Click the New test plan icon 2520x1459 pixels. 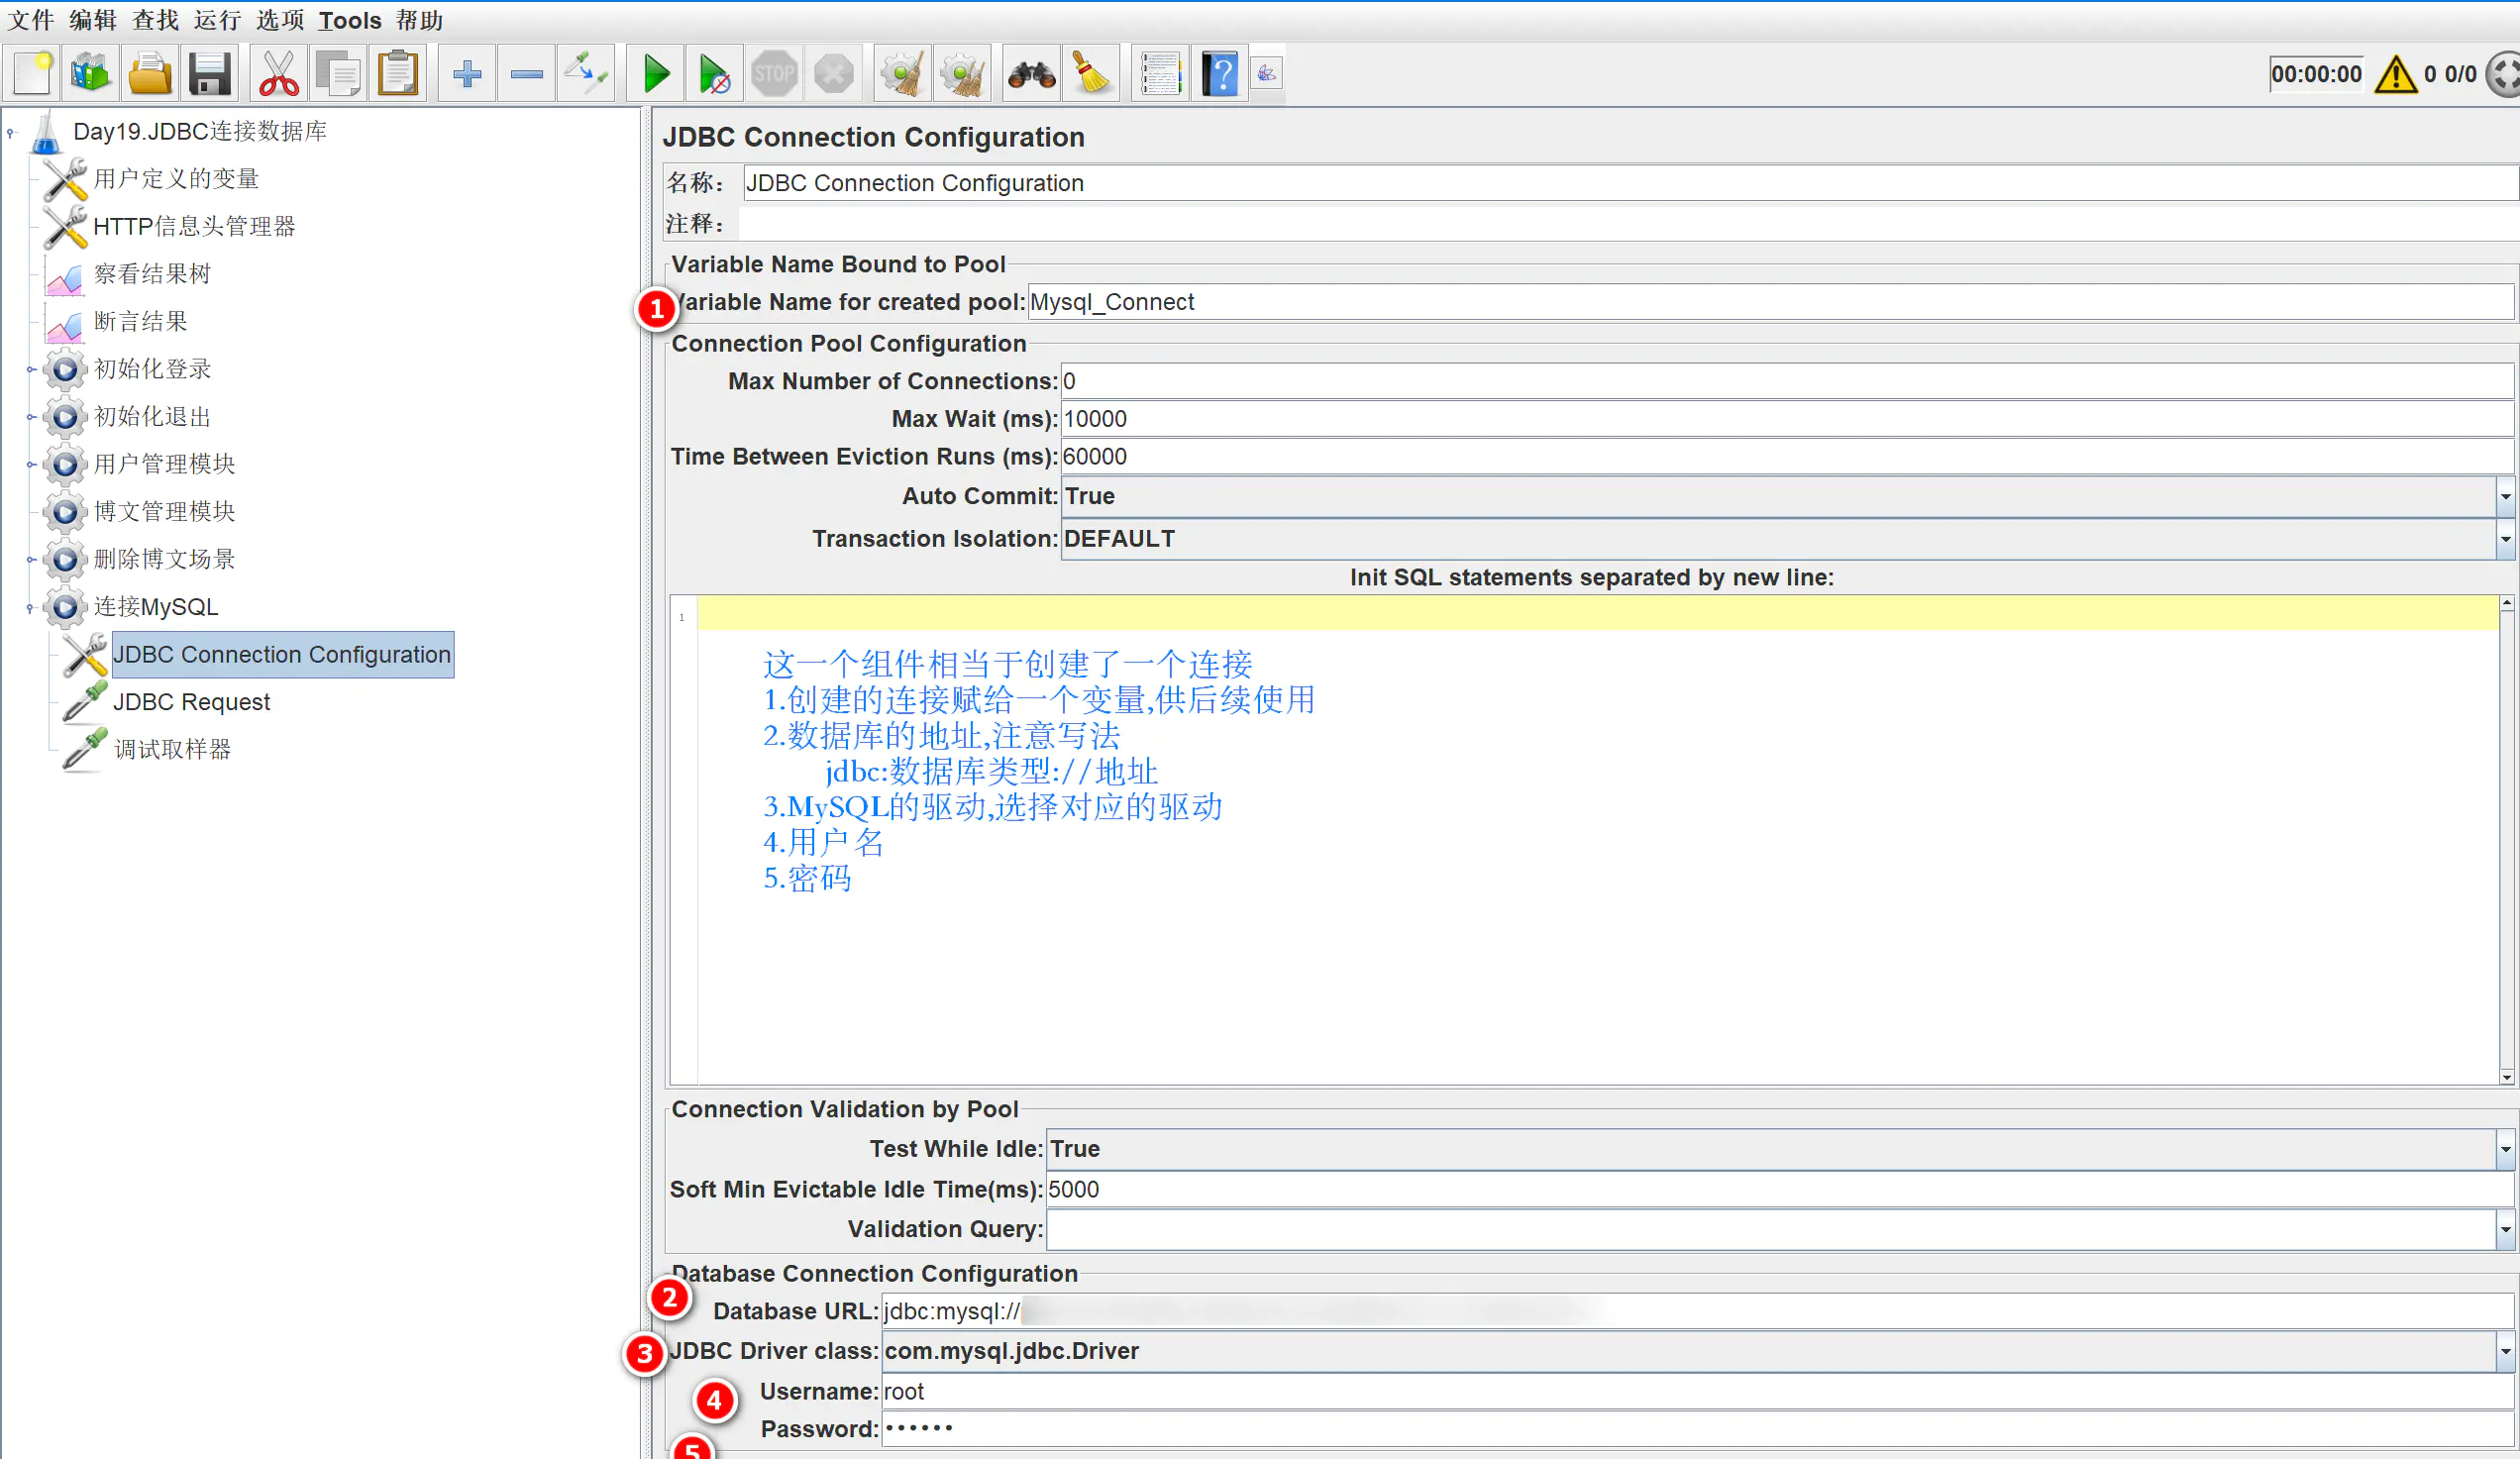coord(32,74)
